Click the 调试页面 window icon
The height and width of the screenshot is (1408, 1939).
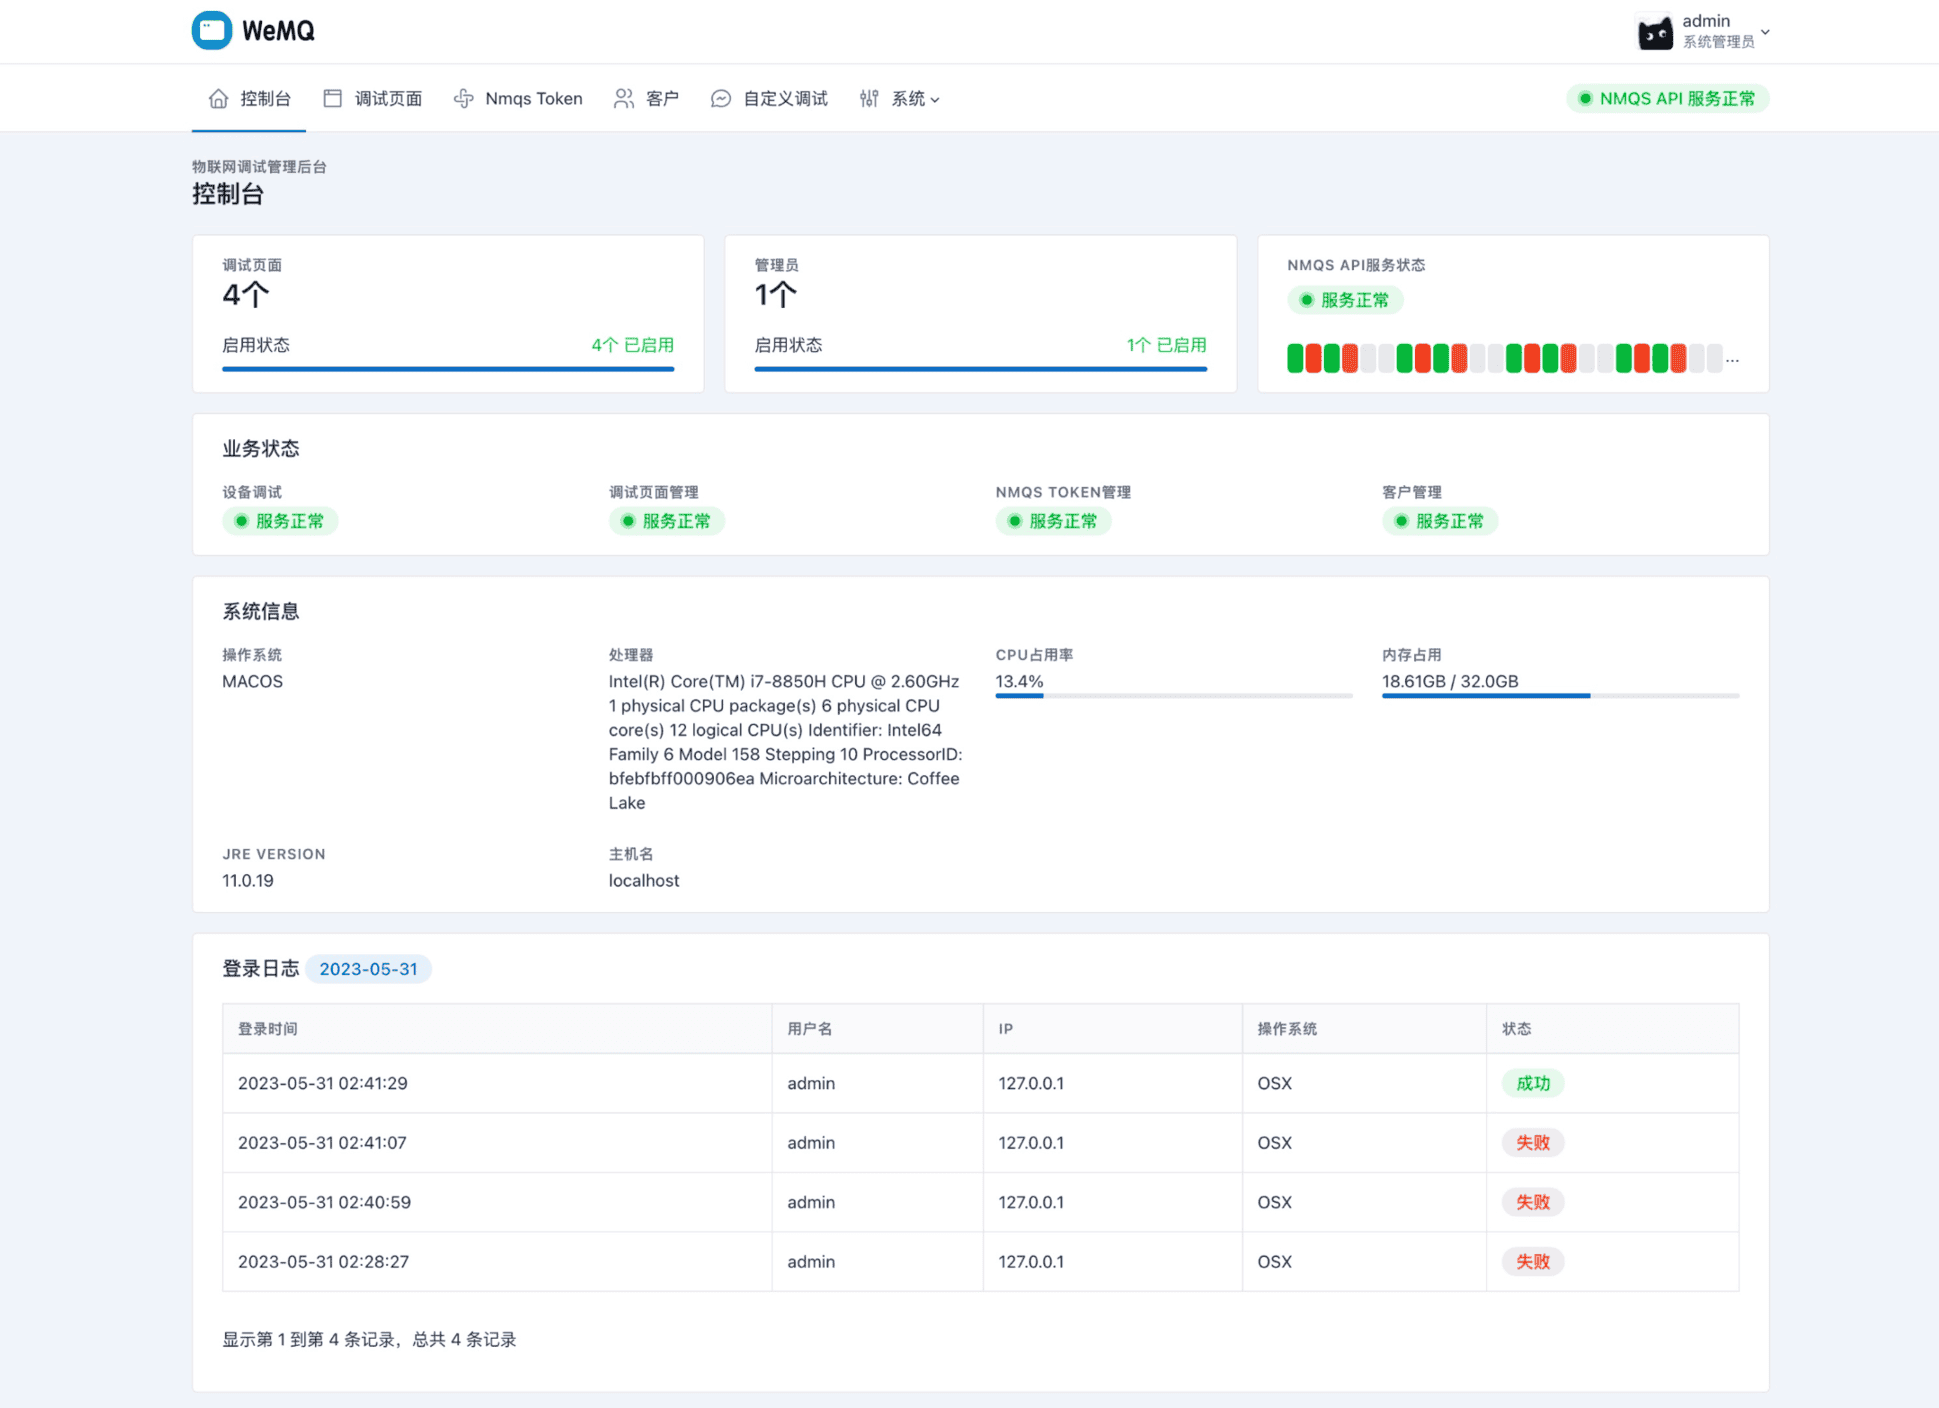coord(333,98)
